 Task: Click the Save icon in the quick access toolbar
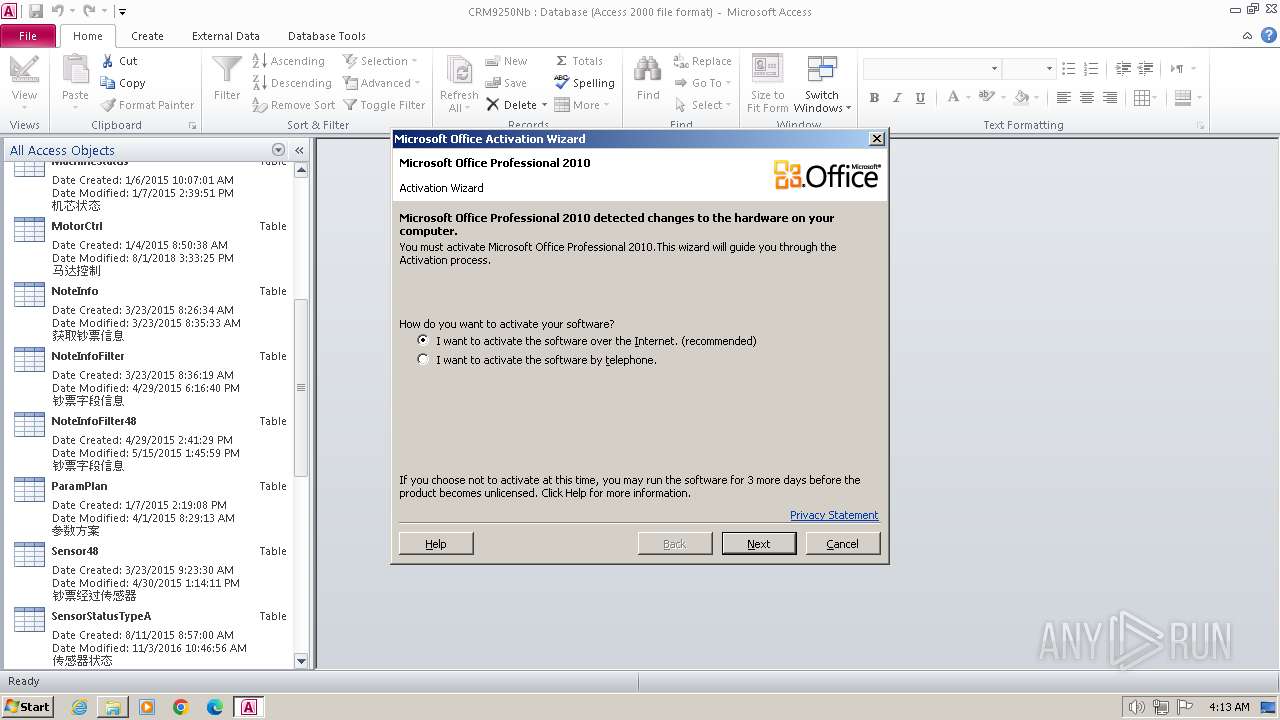tap(36, 11)
